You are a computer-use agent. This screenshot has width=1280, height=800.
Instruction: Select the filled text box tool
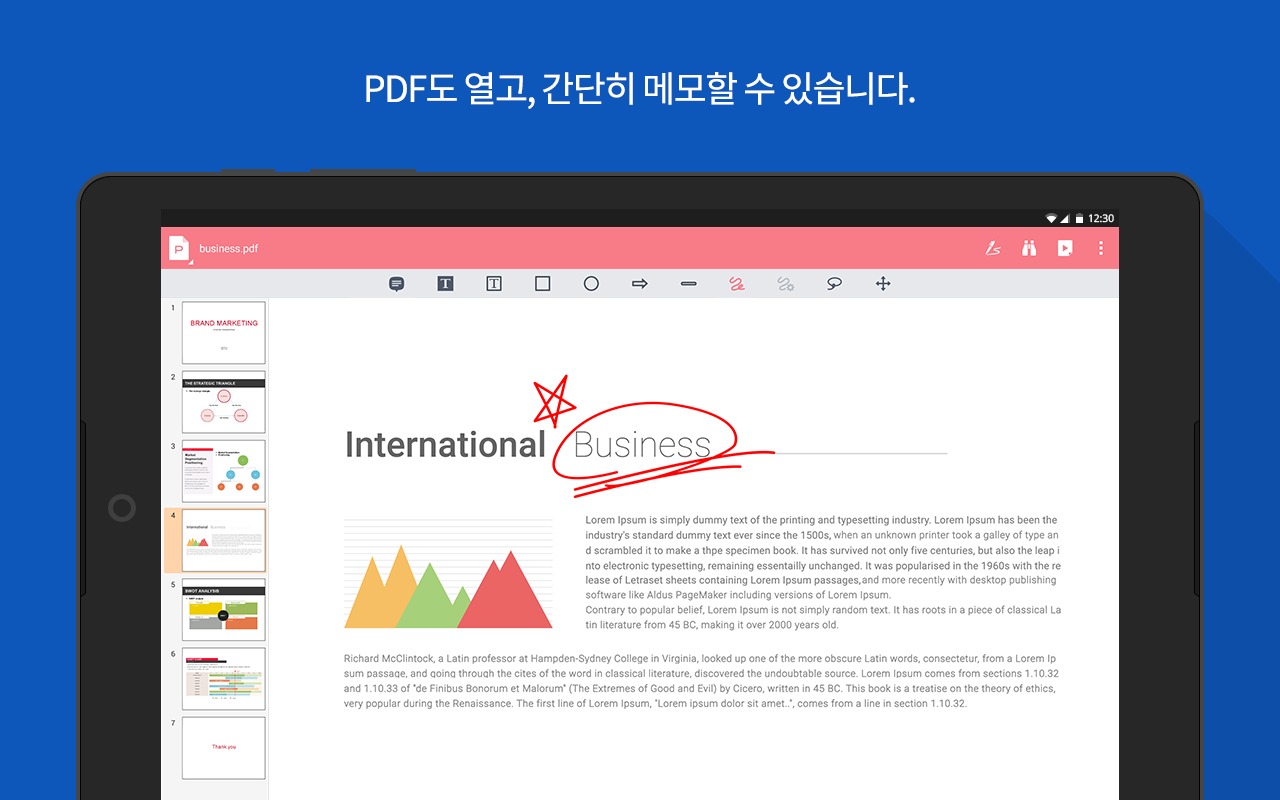[445, 284]
